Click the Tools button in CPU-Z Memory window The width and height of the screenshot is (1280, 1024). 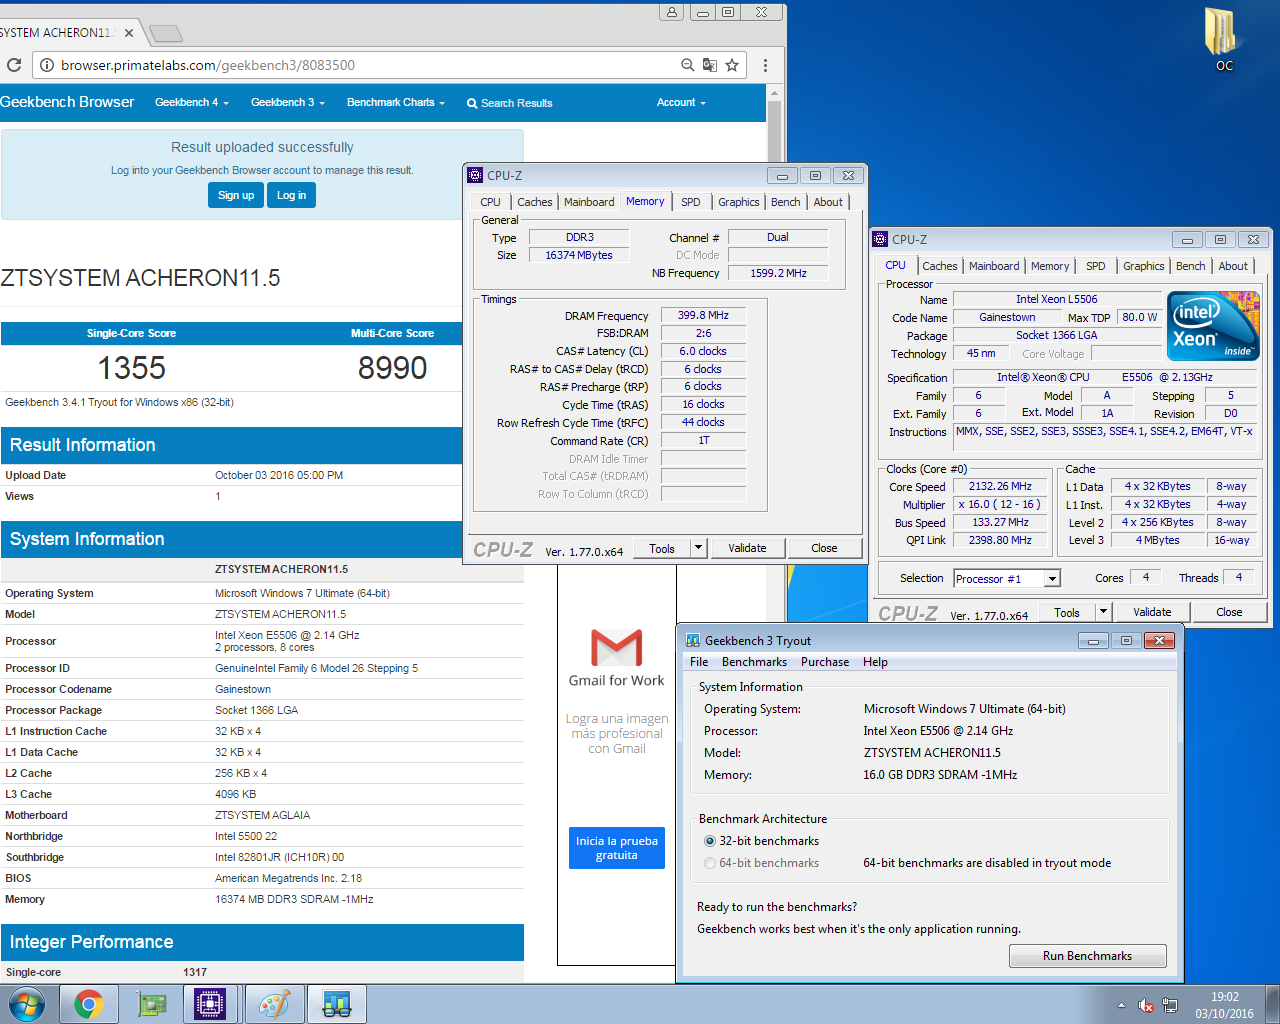pos(662,548)
